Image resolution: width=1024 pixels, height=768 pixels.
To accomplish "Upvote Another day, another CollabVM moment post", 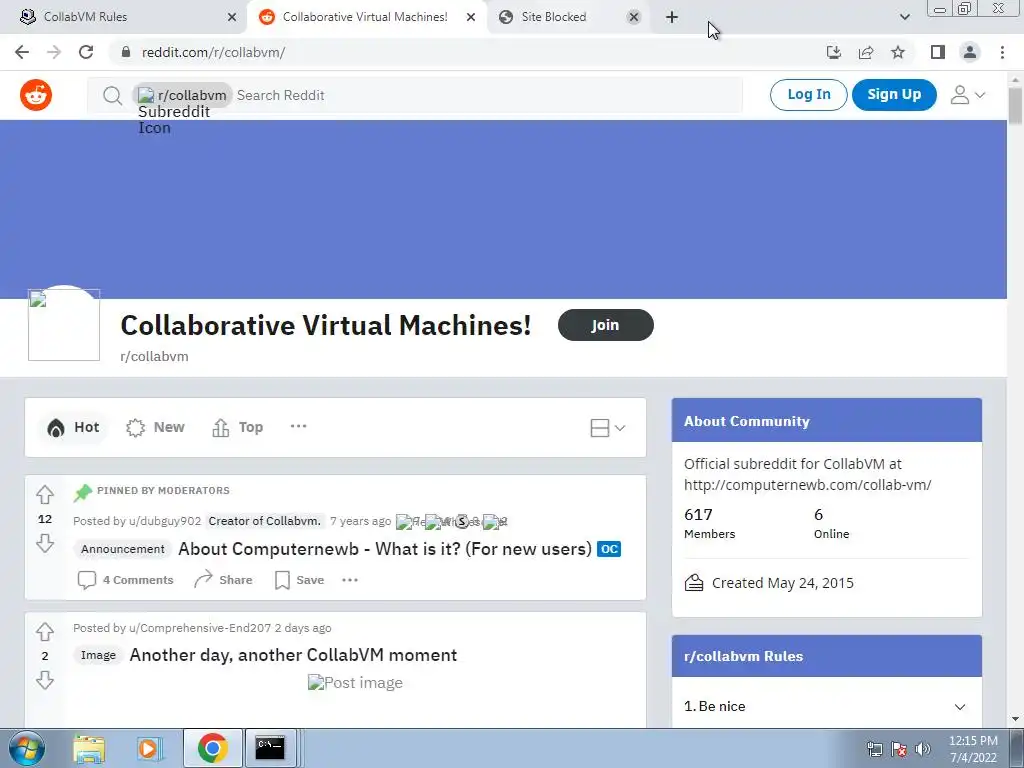I will [44, 632].
